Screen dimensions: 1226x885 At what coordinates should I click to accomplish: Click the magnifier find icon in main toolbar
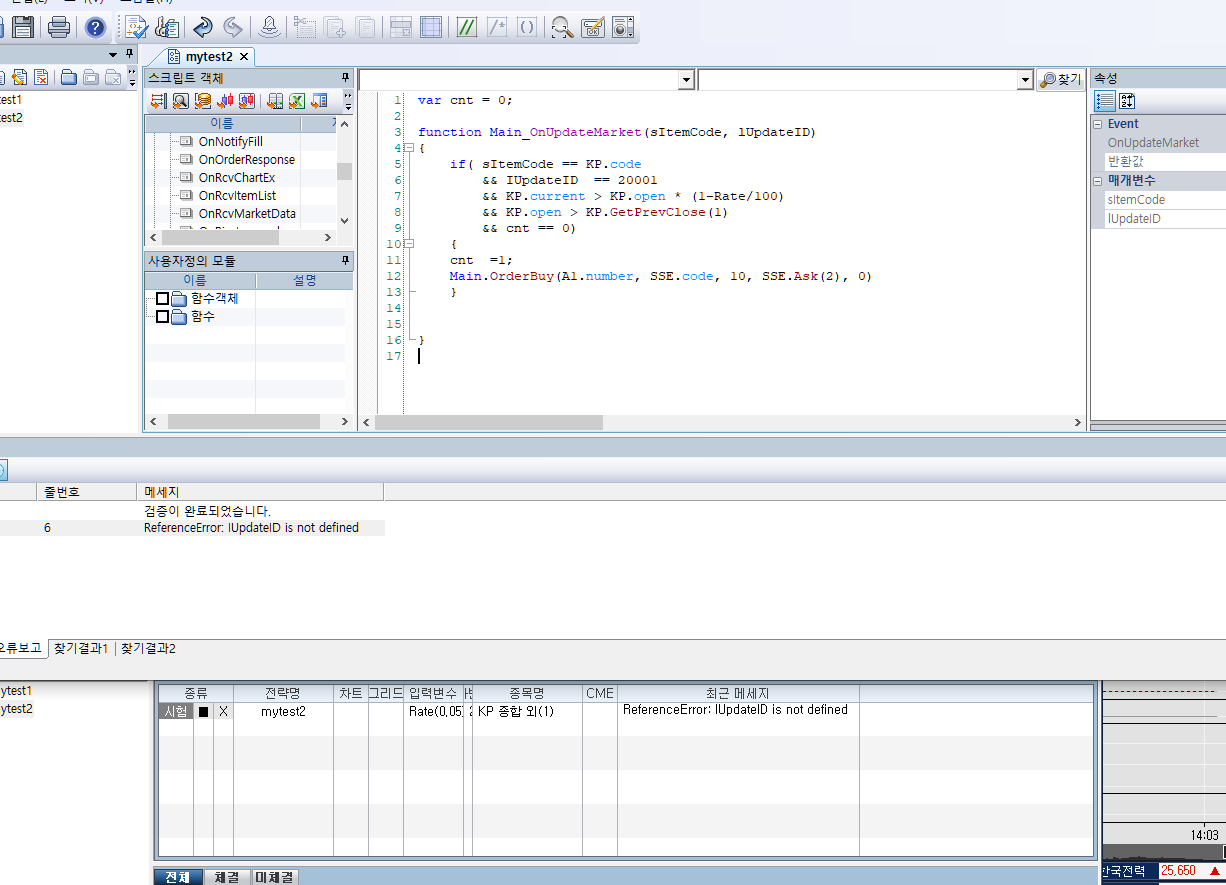(563, 27)
